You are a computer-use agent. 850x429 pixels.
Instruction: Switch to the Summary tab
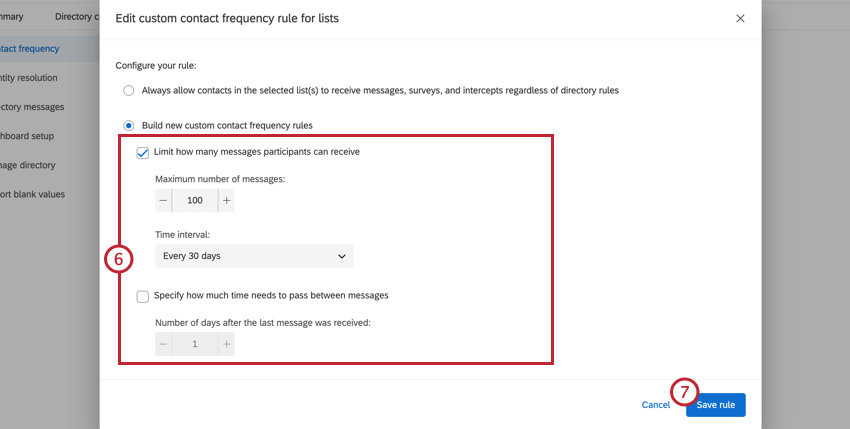(12, 17)
